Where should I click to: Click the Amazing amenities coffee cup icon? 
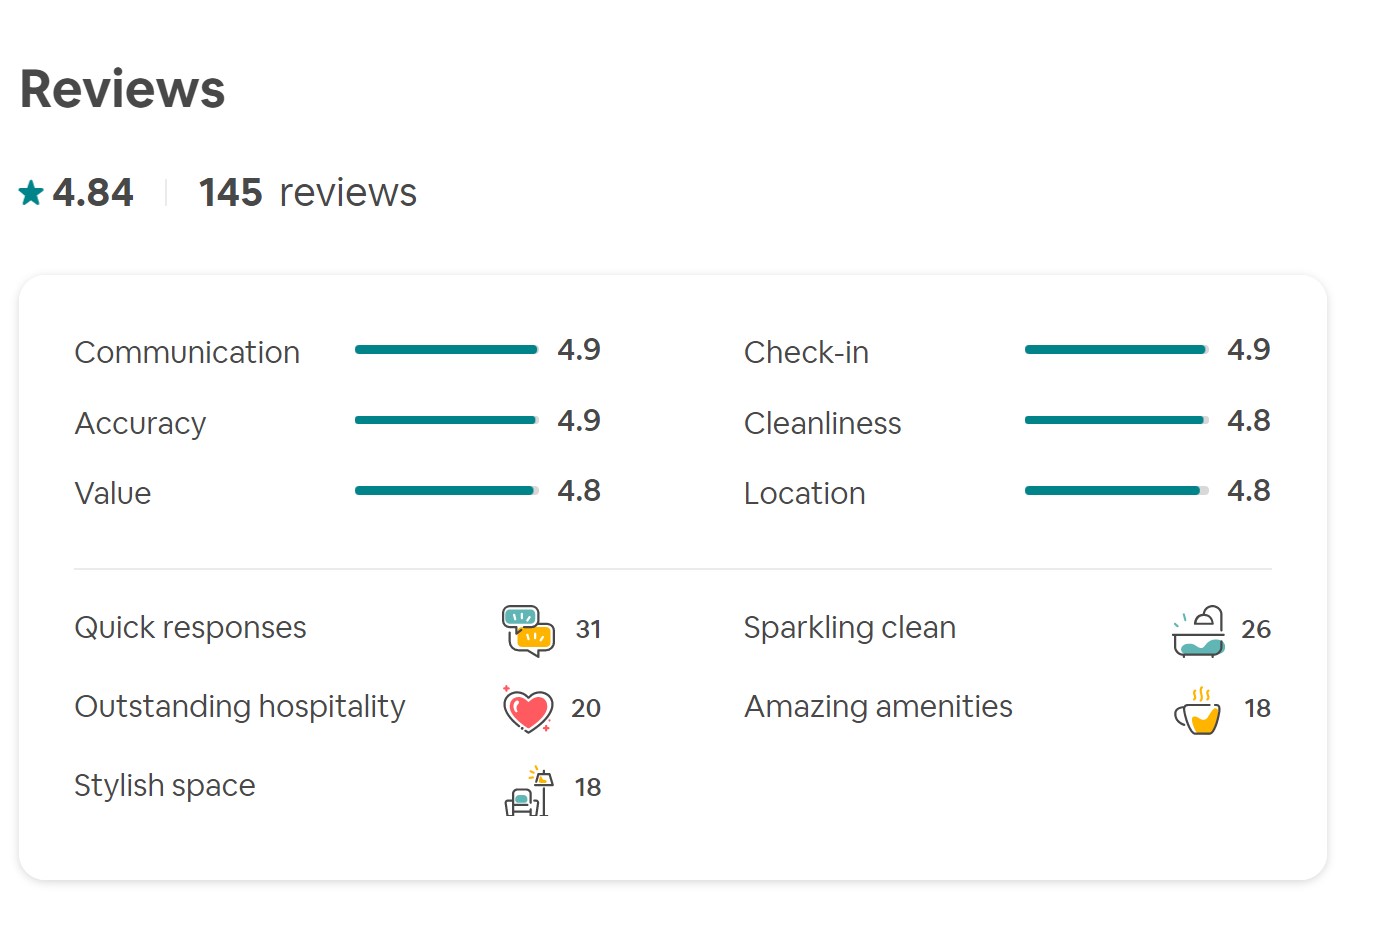click(x=1198, y=710)
